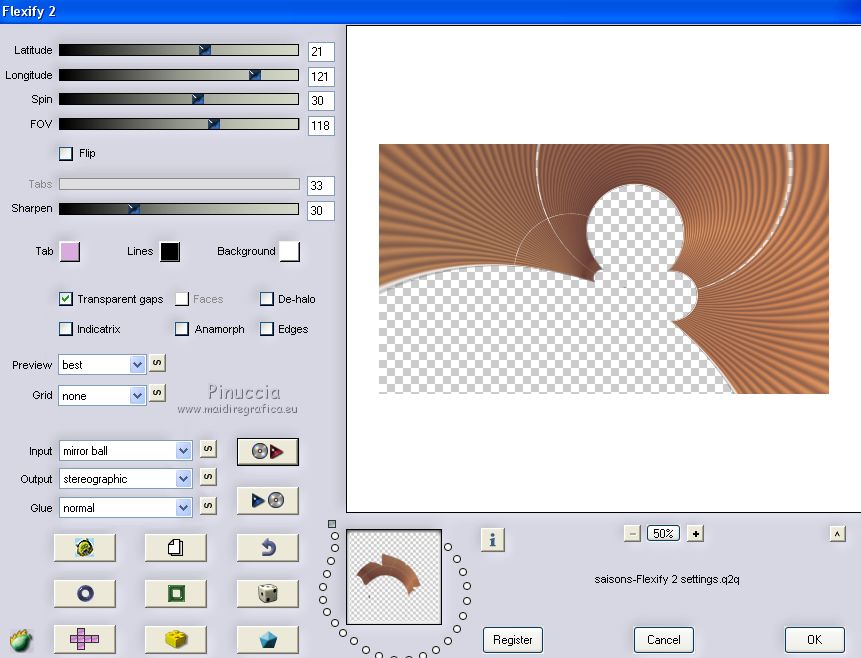This screenshot has height=658, width=861.
Task: Click the settings filename text
Action: 667,579
